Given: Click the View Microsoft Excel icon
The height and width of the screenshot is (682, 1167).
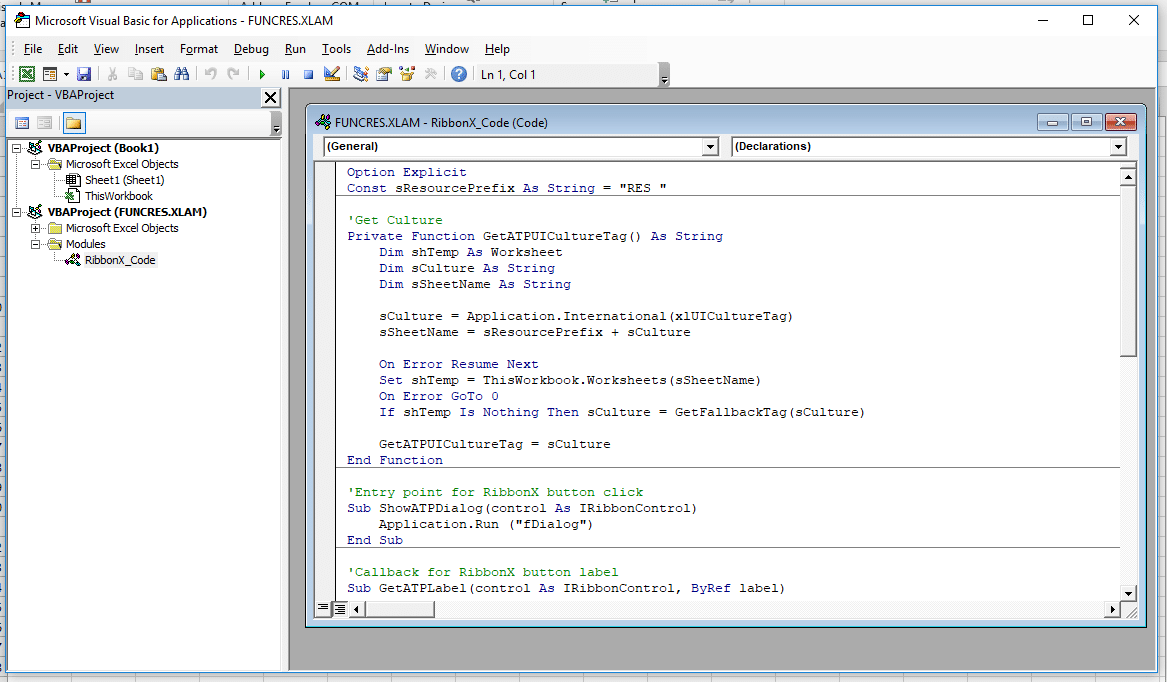Looking at the screenshot, I should pos(27,73).
